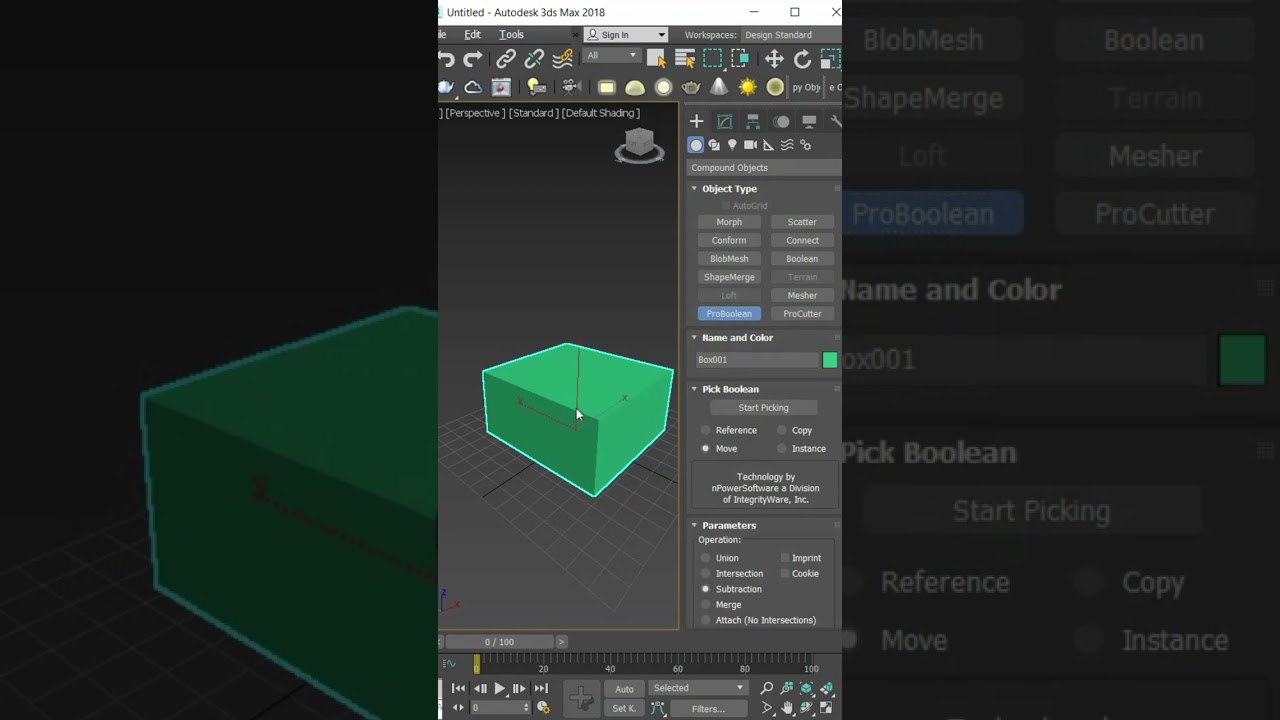
Task: Click Start Picking button
Action: coord(764,408)
